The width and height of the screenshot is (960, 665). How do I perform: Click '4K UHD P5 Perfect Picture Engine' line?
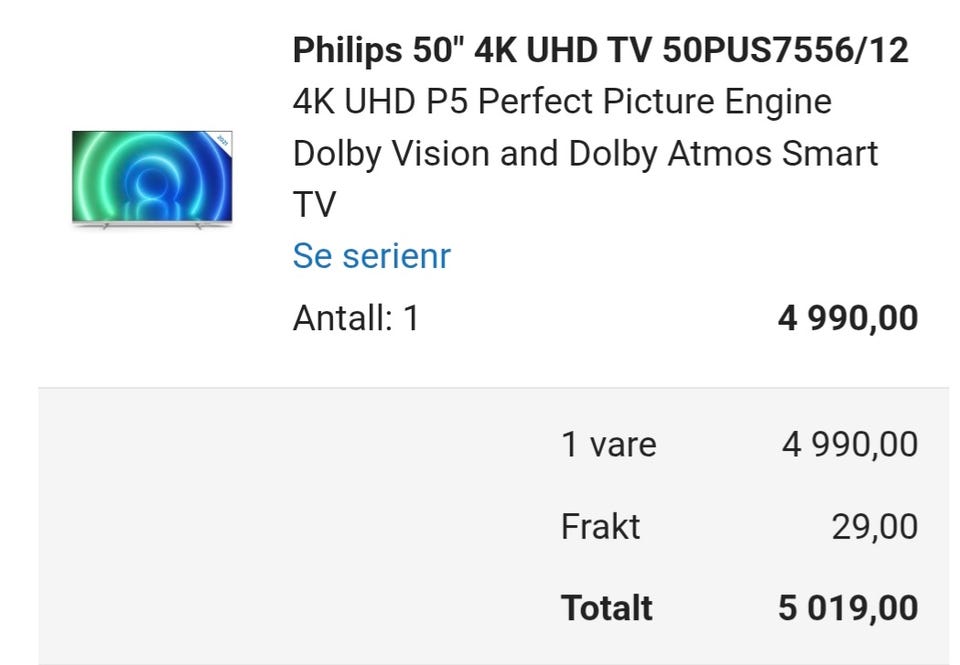tap(562, 102)
